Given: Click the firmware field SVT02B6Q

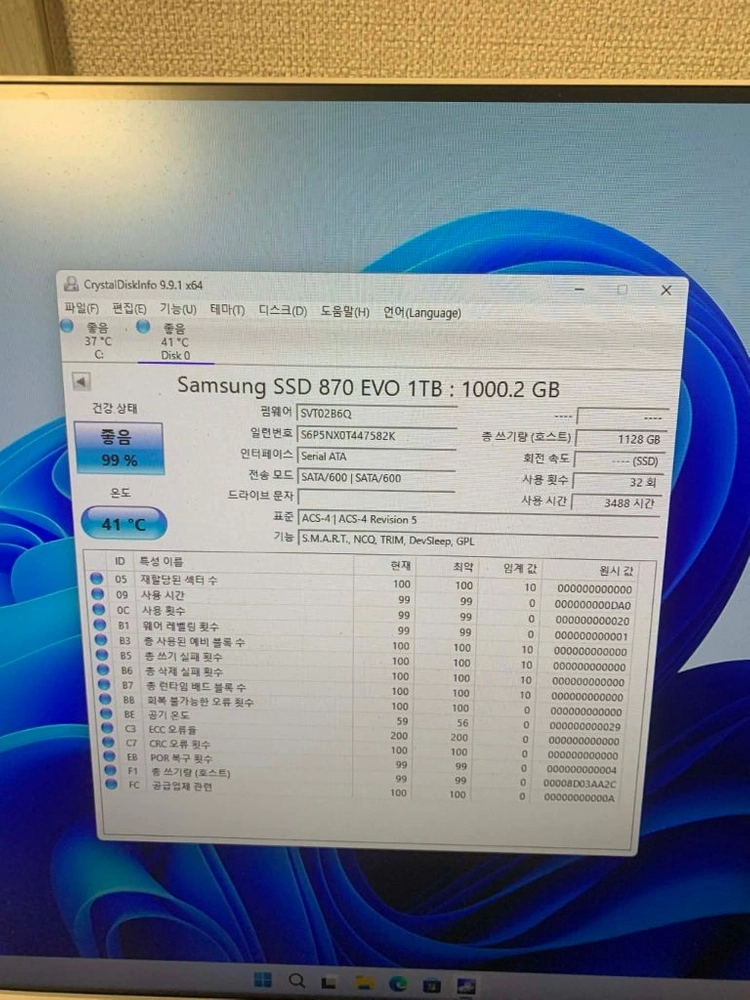Looking at the screenshot, I should pos(376,414).
